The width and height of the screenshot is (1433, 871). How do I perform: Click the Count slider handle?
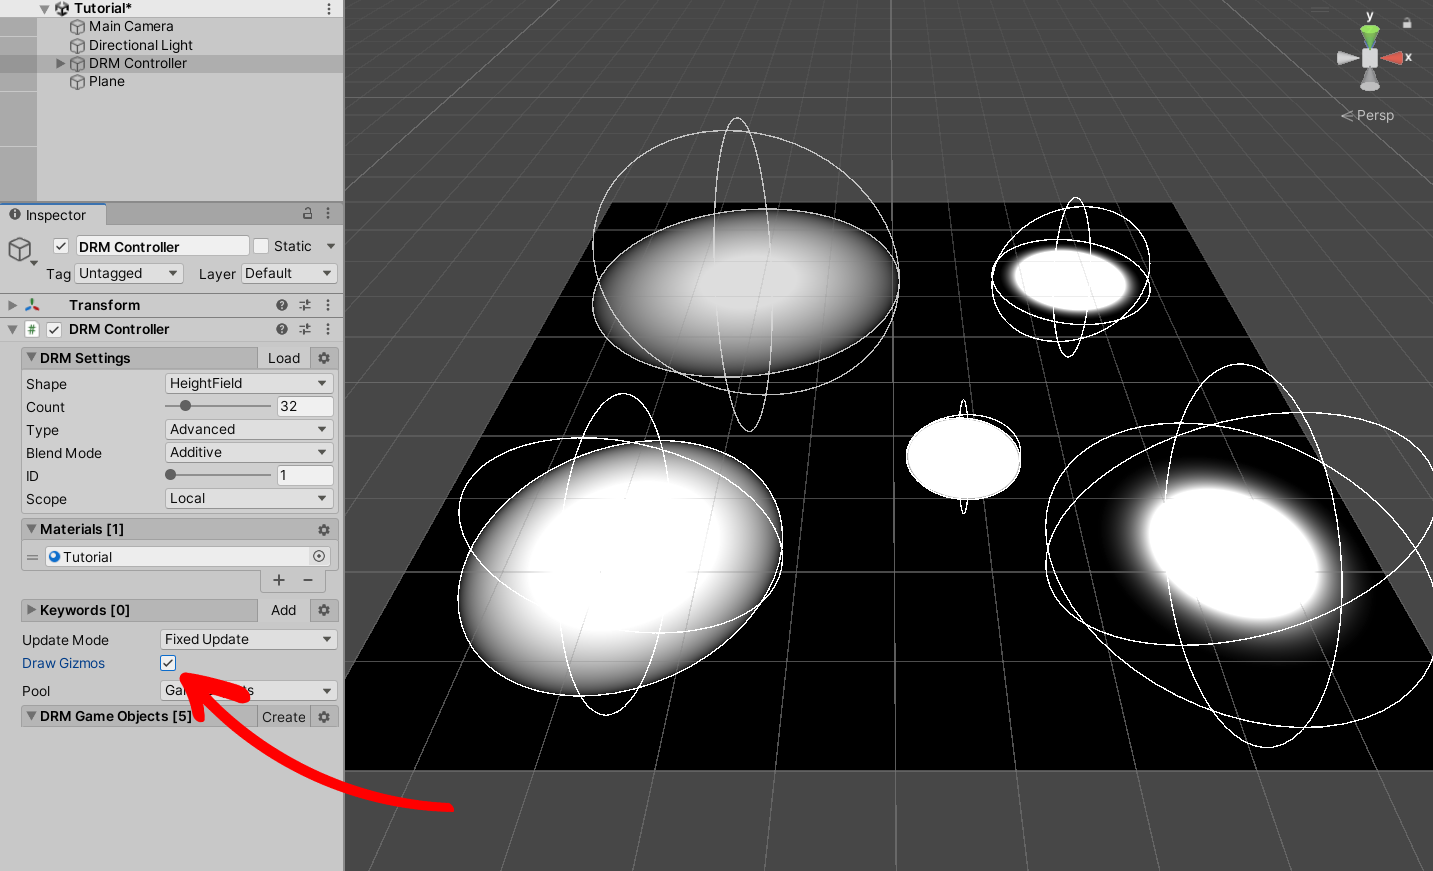click(185, 406)
